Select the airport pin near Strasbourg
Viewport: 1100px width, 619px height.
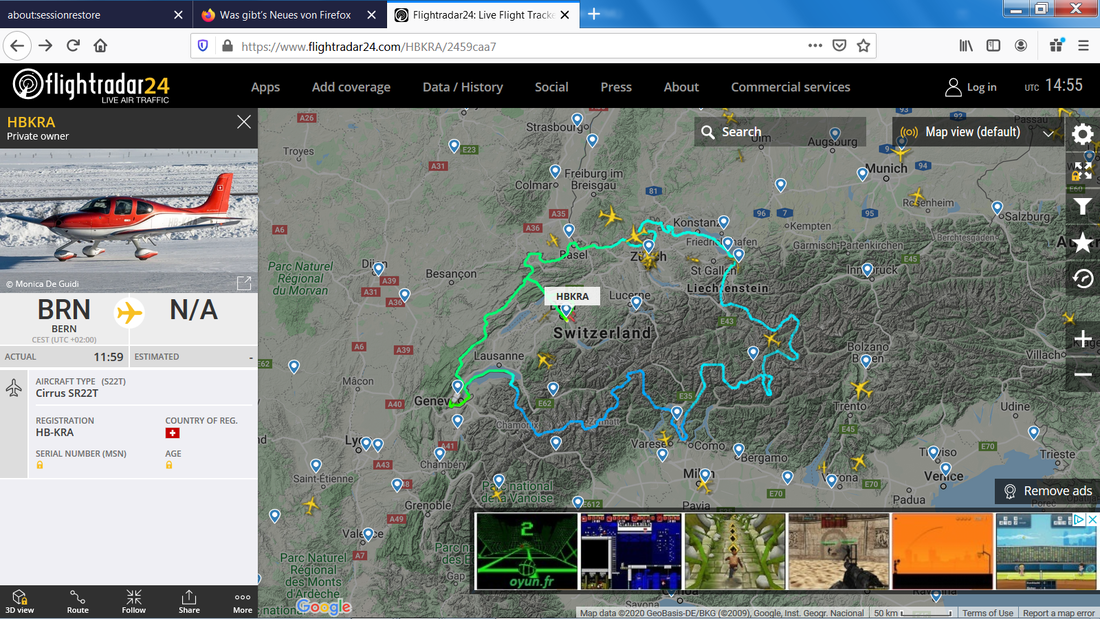click(577, 119)
